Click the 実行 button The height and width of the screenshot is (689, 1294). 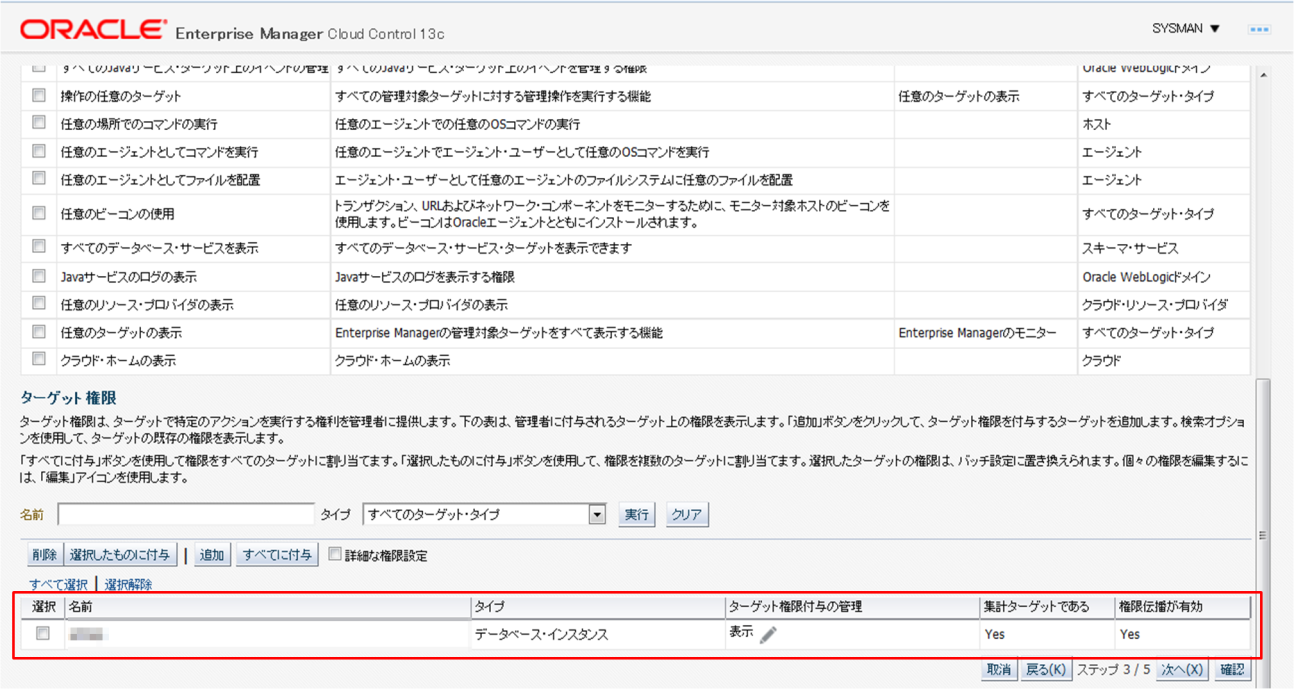pyautogui.click(x=636, y=515)
